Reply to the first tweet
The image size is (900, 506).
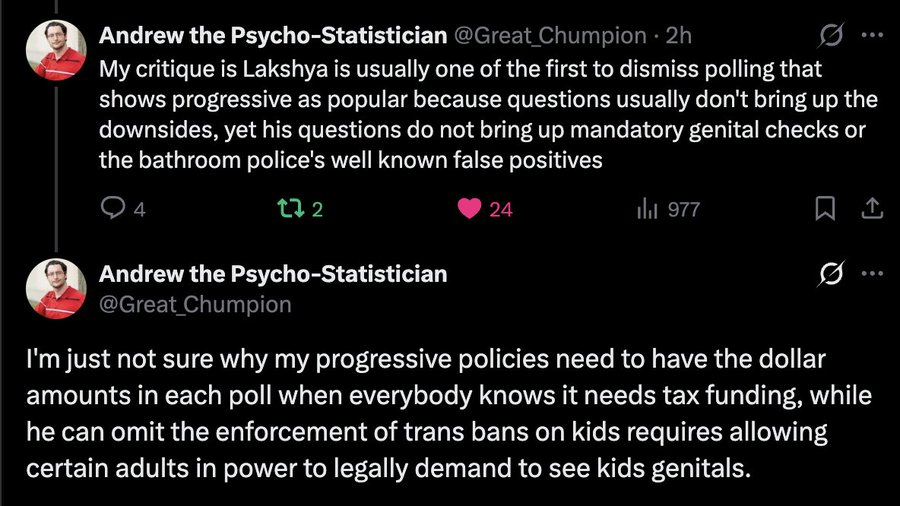[x=115, y=208]
